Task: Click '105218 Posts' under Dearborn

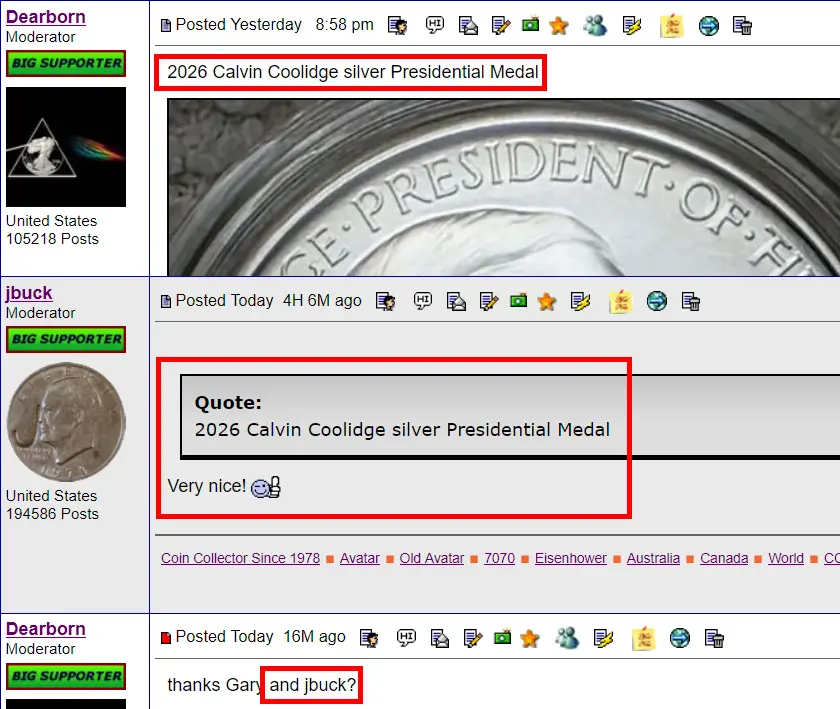Action: point(52,239)
